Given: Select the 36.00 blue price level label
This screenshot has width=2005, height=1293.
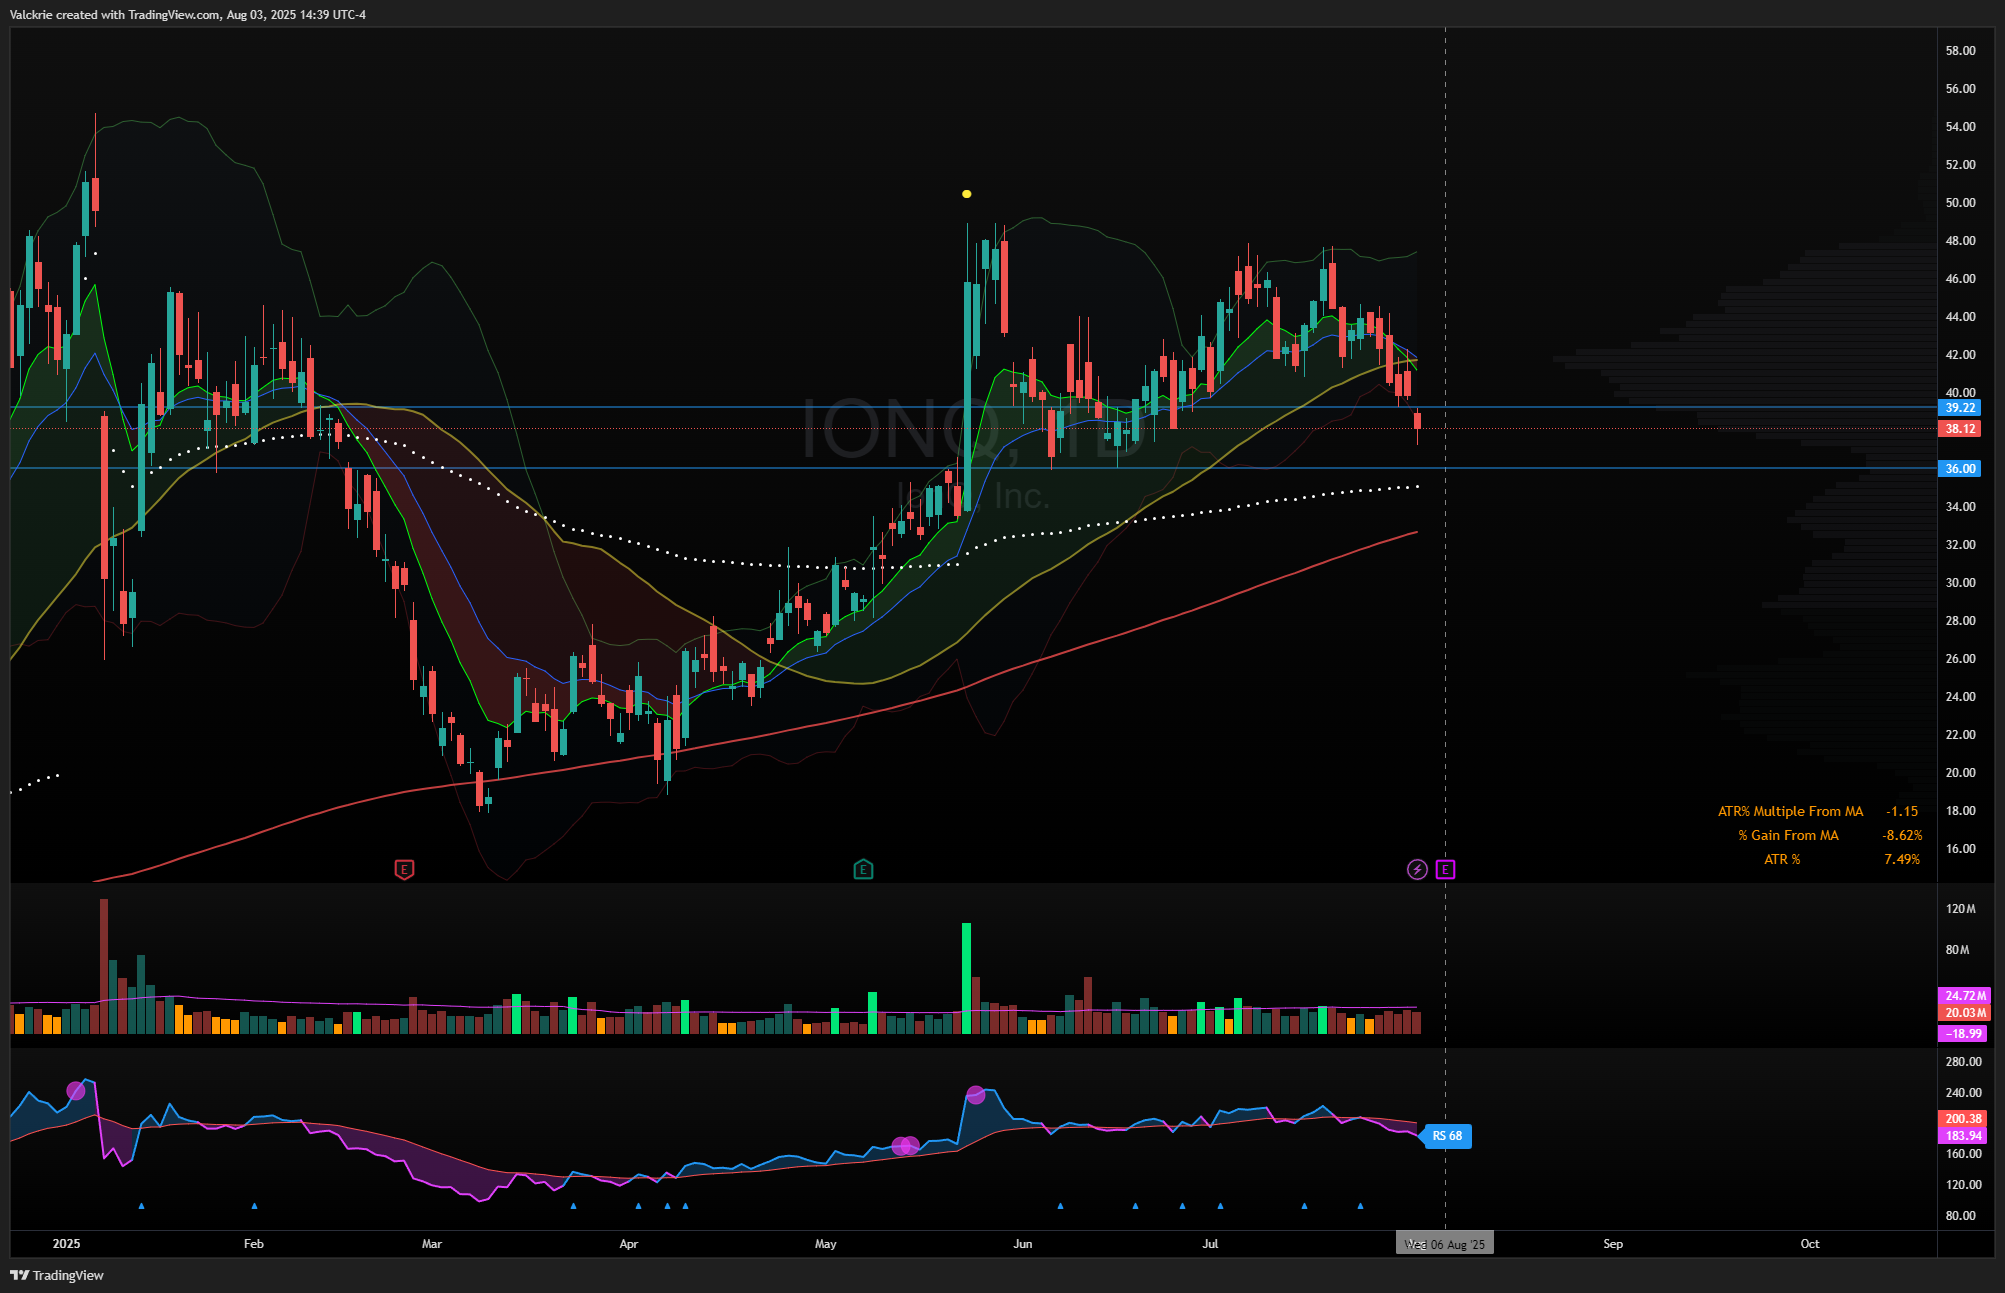Looking at the screenshot, I should coord(1960,469).
